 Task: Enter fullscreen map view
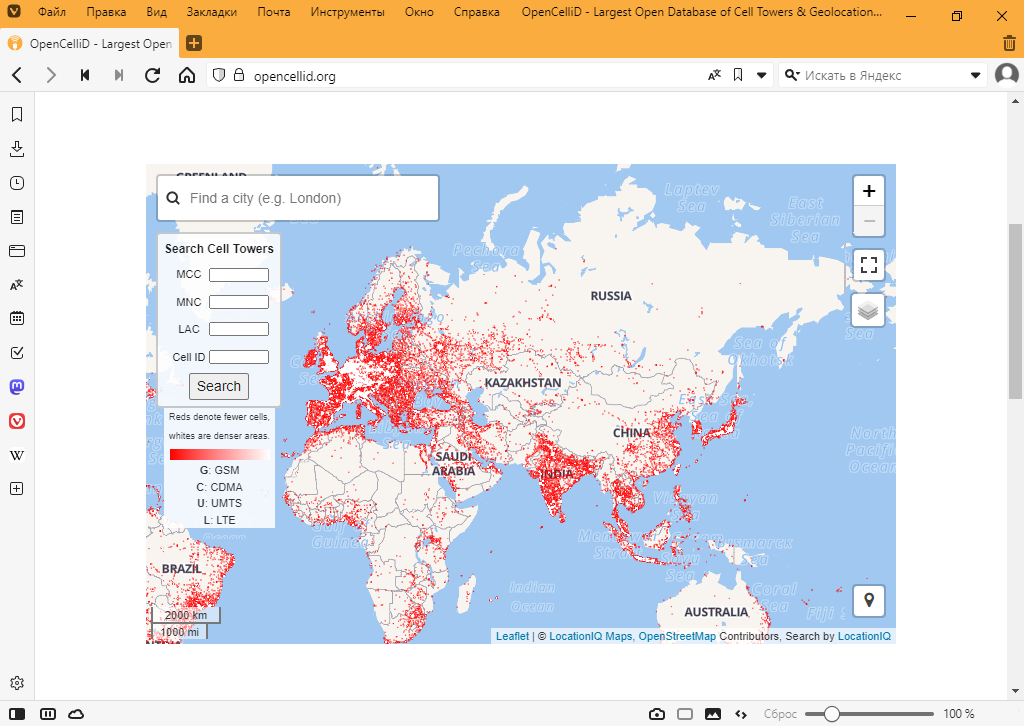(868, 265)
